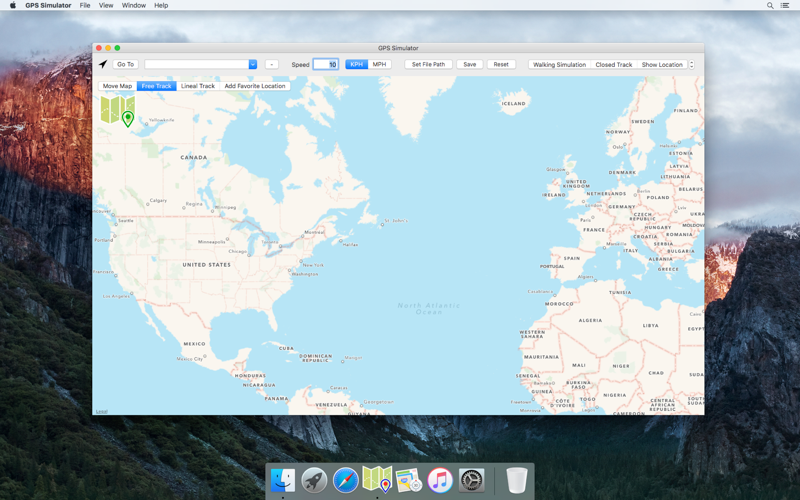Image resolution: width=800 pixels, height=500 pixels.
Task: Click the Set File Path button
Action: [428, 64]
